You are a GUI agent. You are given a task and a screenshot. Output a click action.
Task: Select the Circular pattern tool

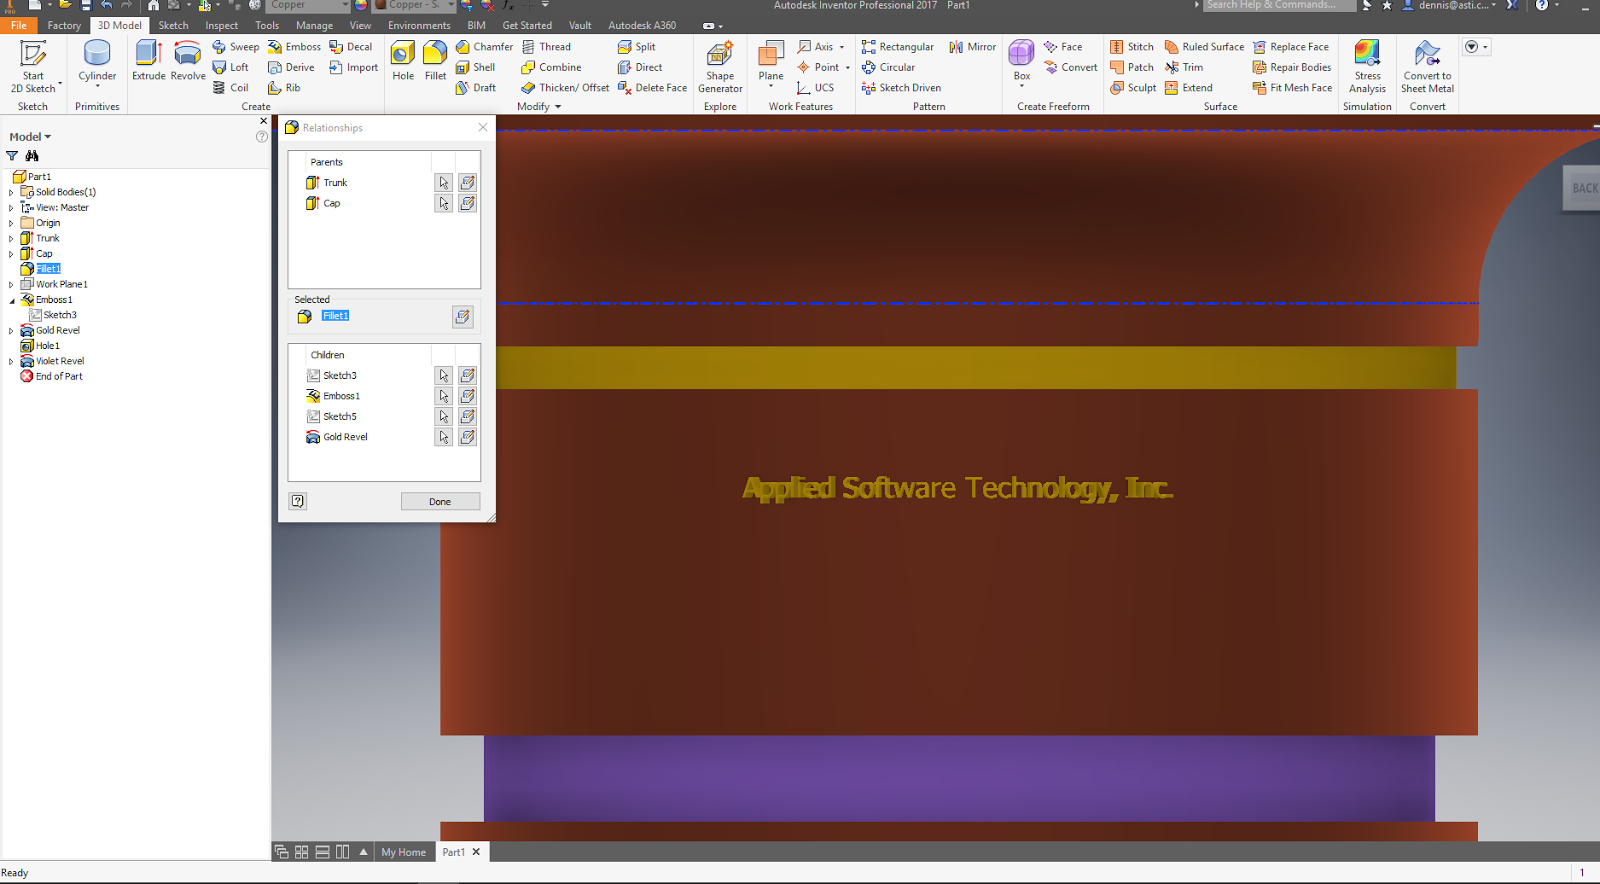pyautogui.click(x=888, y=67)
